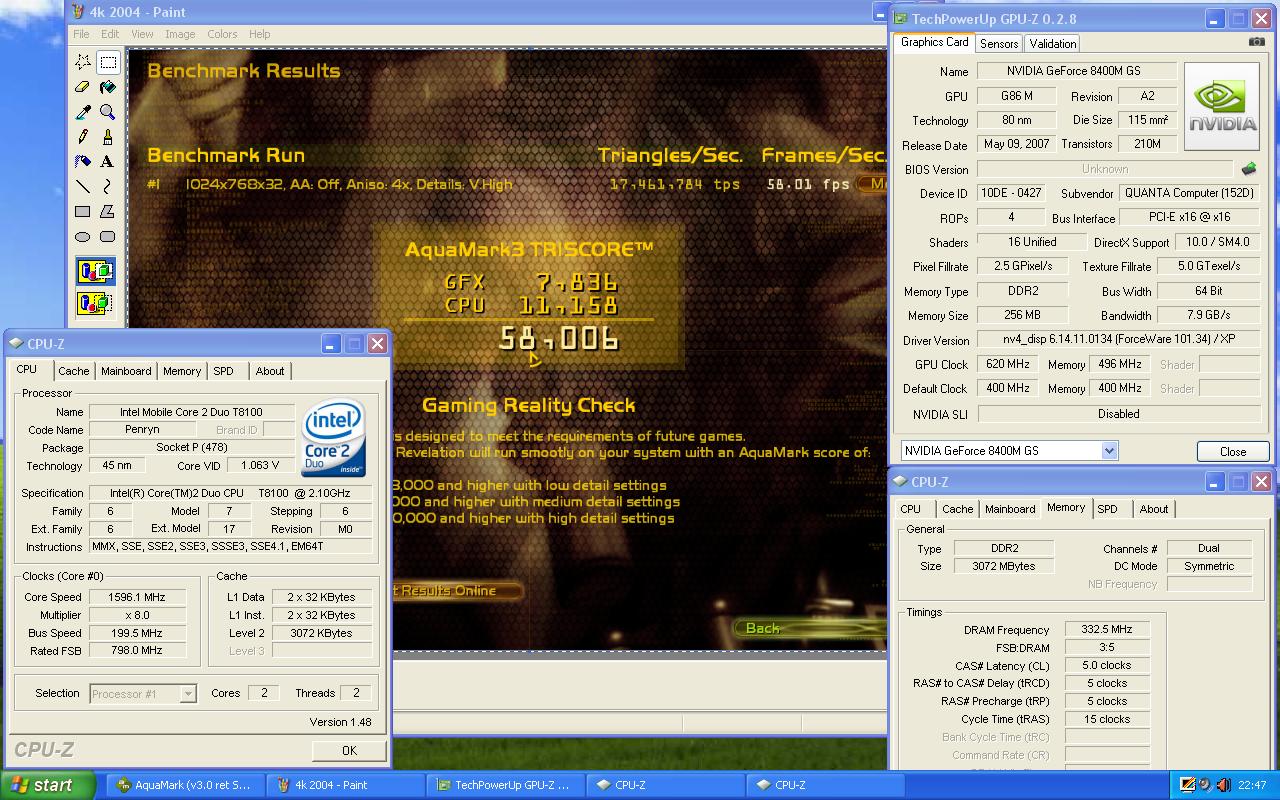Activate the Magnifier tool in Paint
Image resolution: width=1280 pixels, height=800 pixels.
tap(108, 112)
